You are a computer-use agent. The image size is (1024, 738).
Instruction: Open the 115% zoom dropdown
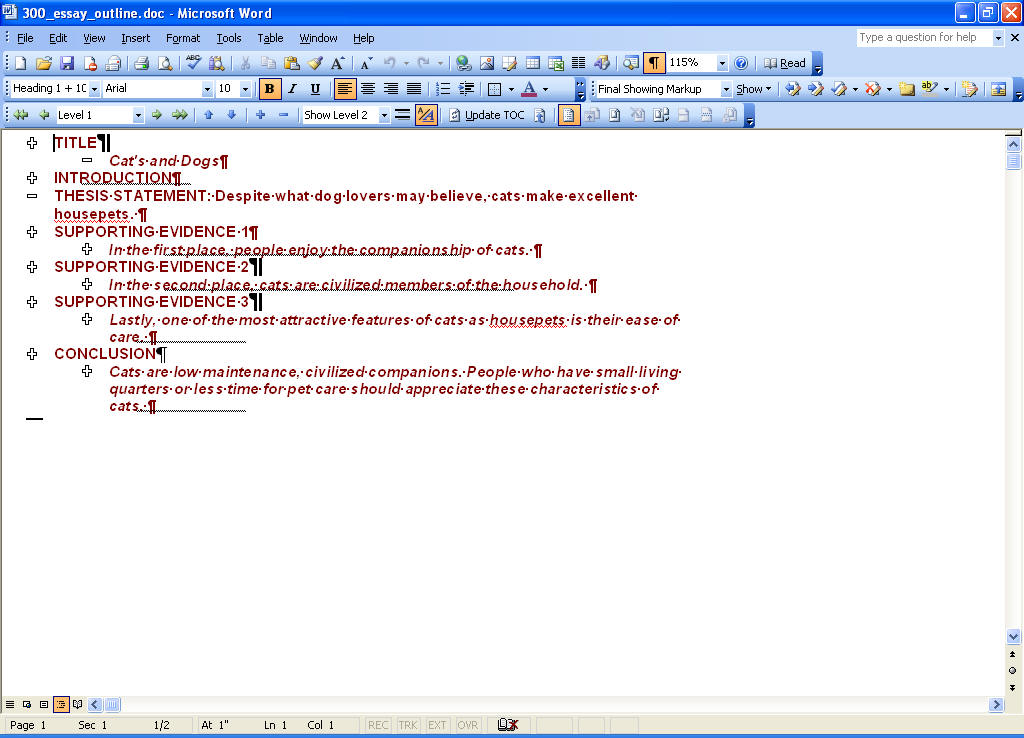pos(722,63)
